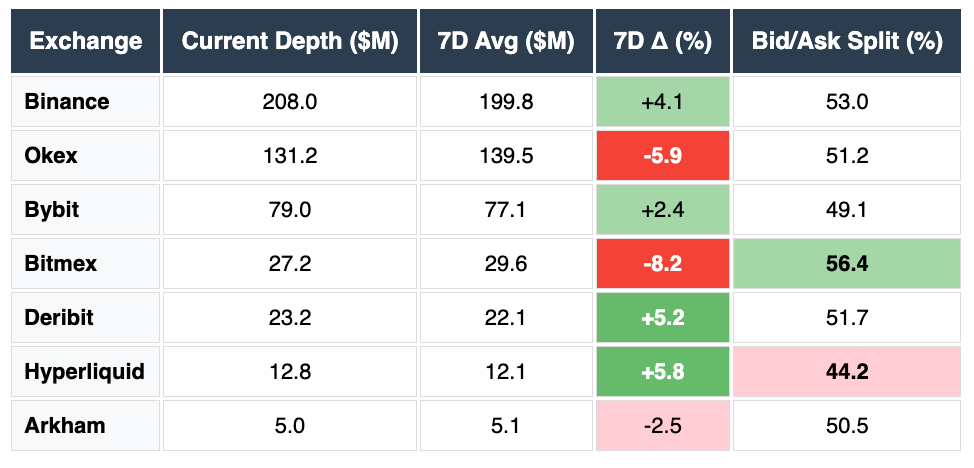Screen dimensions: 974x468
Task: Click the pink 44.2 bid/ask cell
Action: tap(847, 372)
